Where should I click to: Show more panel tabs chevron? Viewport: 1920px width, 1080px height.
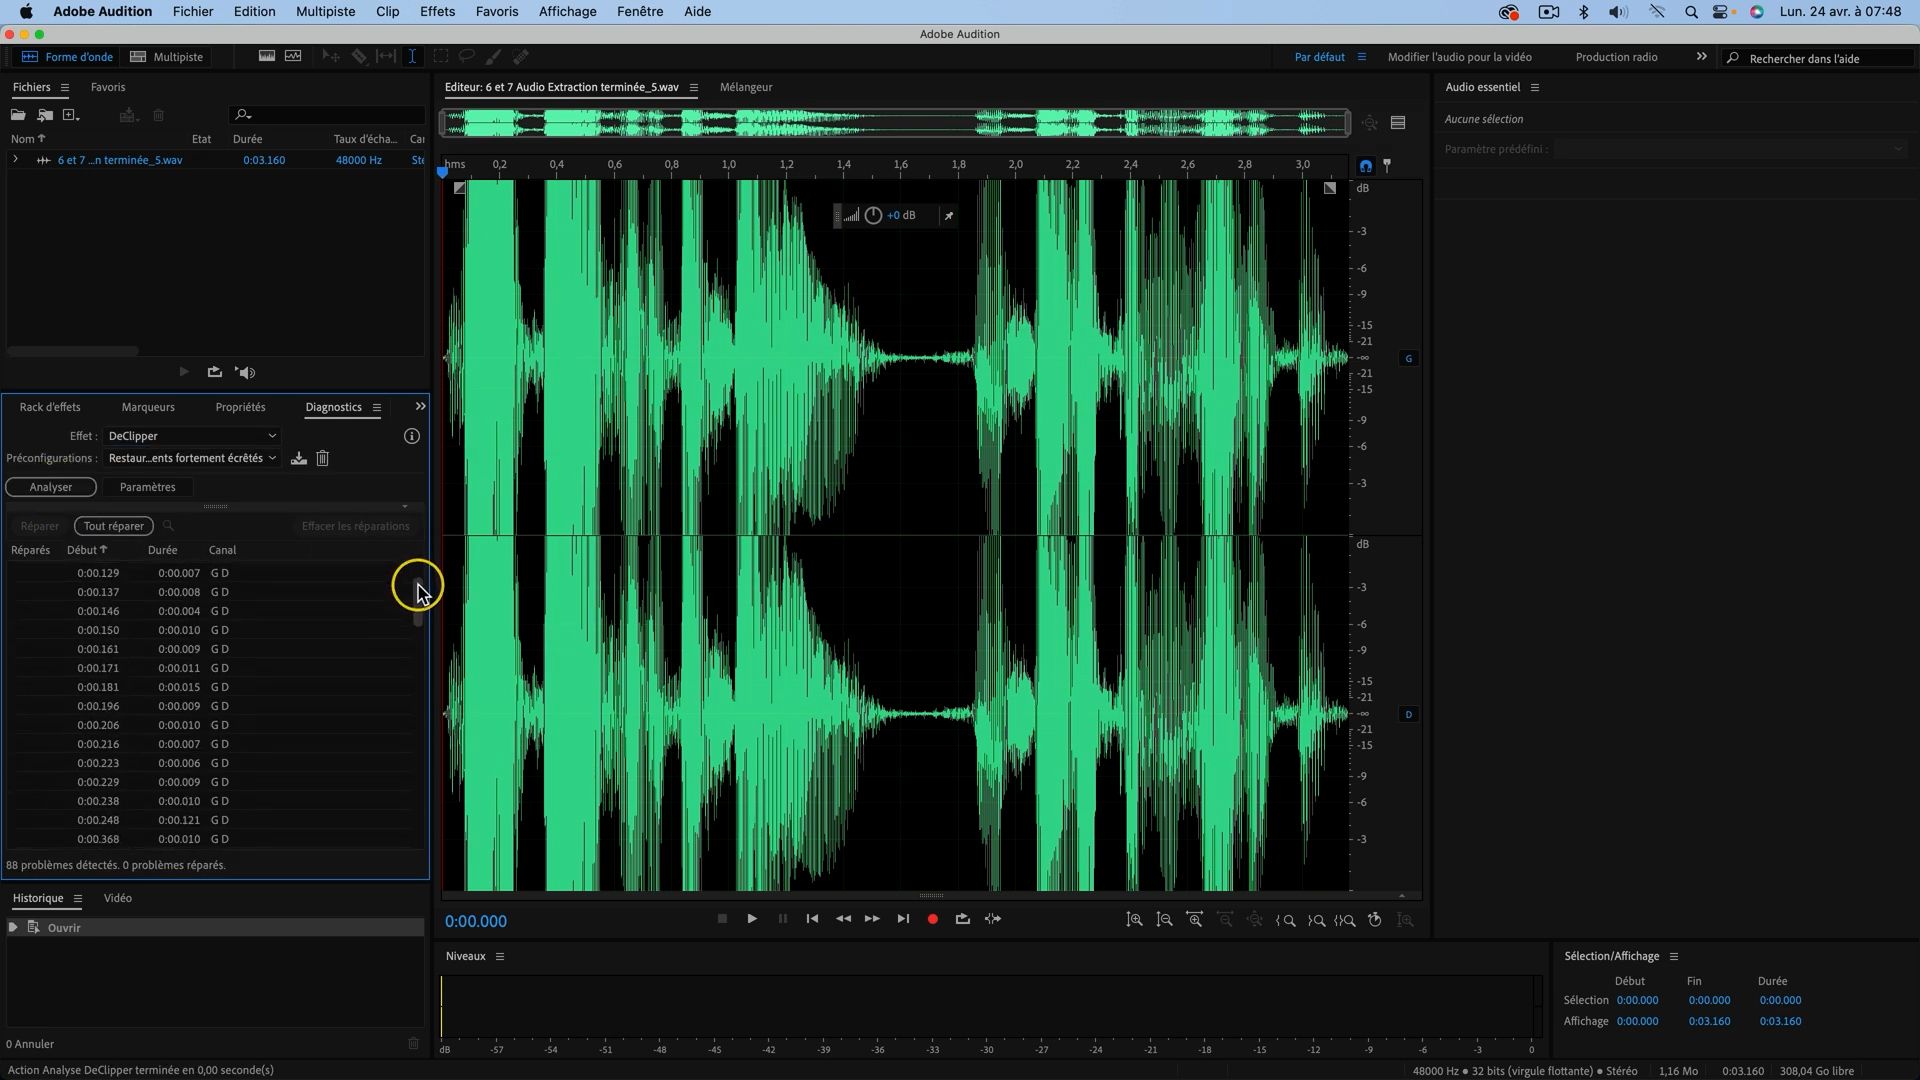click(x=420, y=406)
